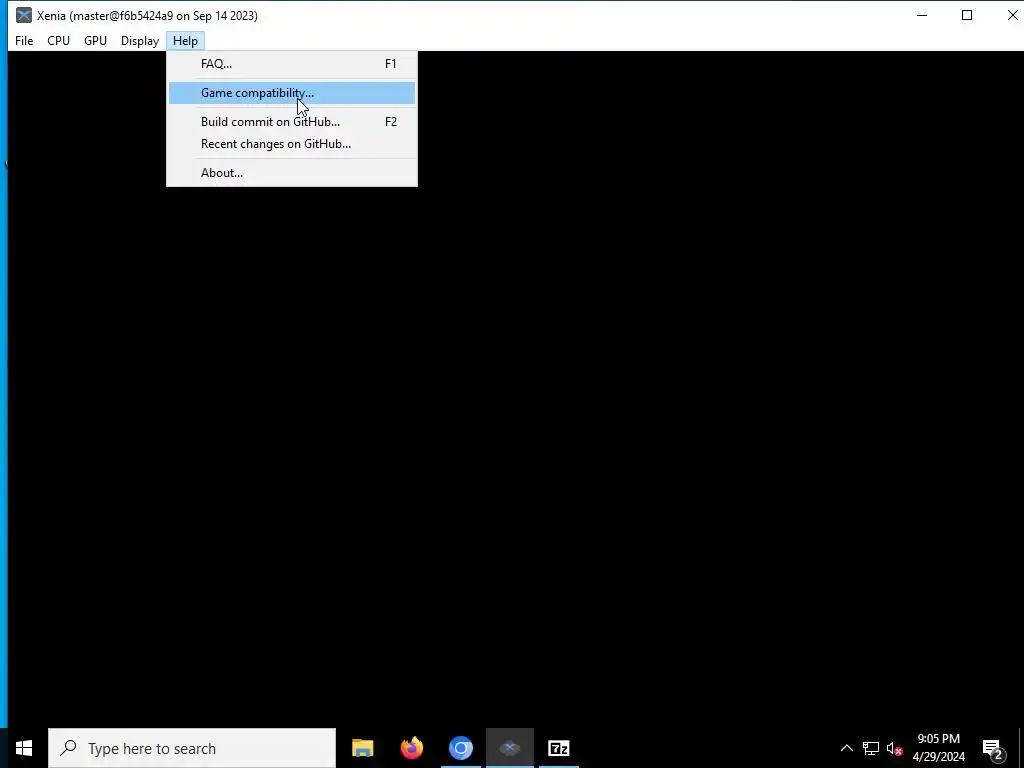Screen dimensions: 1024x768
Task: Open the Display menu
Action: click(x=140, y=40)
